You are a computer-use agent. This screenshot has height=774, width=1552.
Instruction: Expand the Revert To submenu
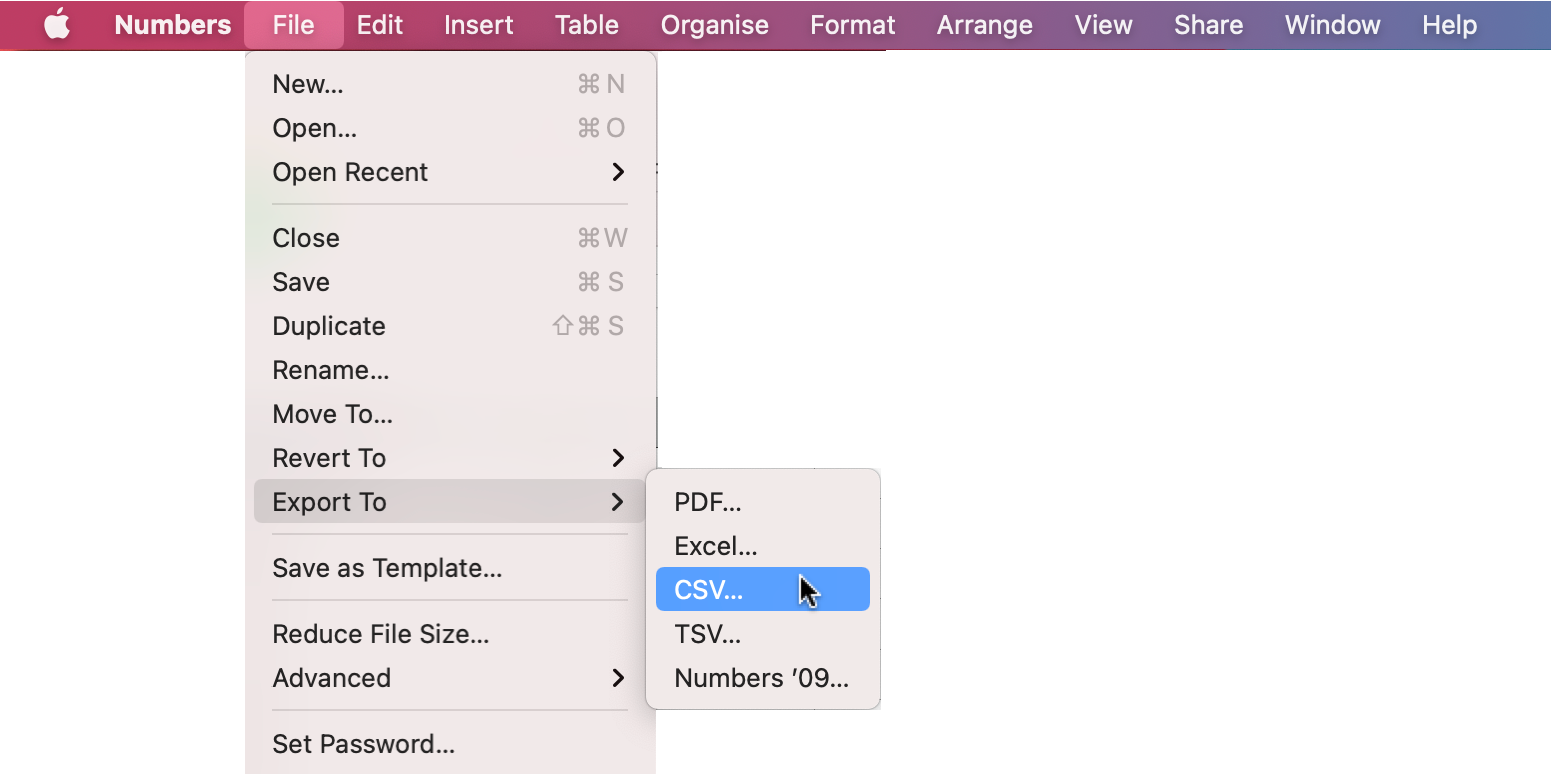coord(330,458)
